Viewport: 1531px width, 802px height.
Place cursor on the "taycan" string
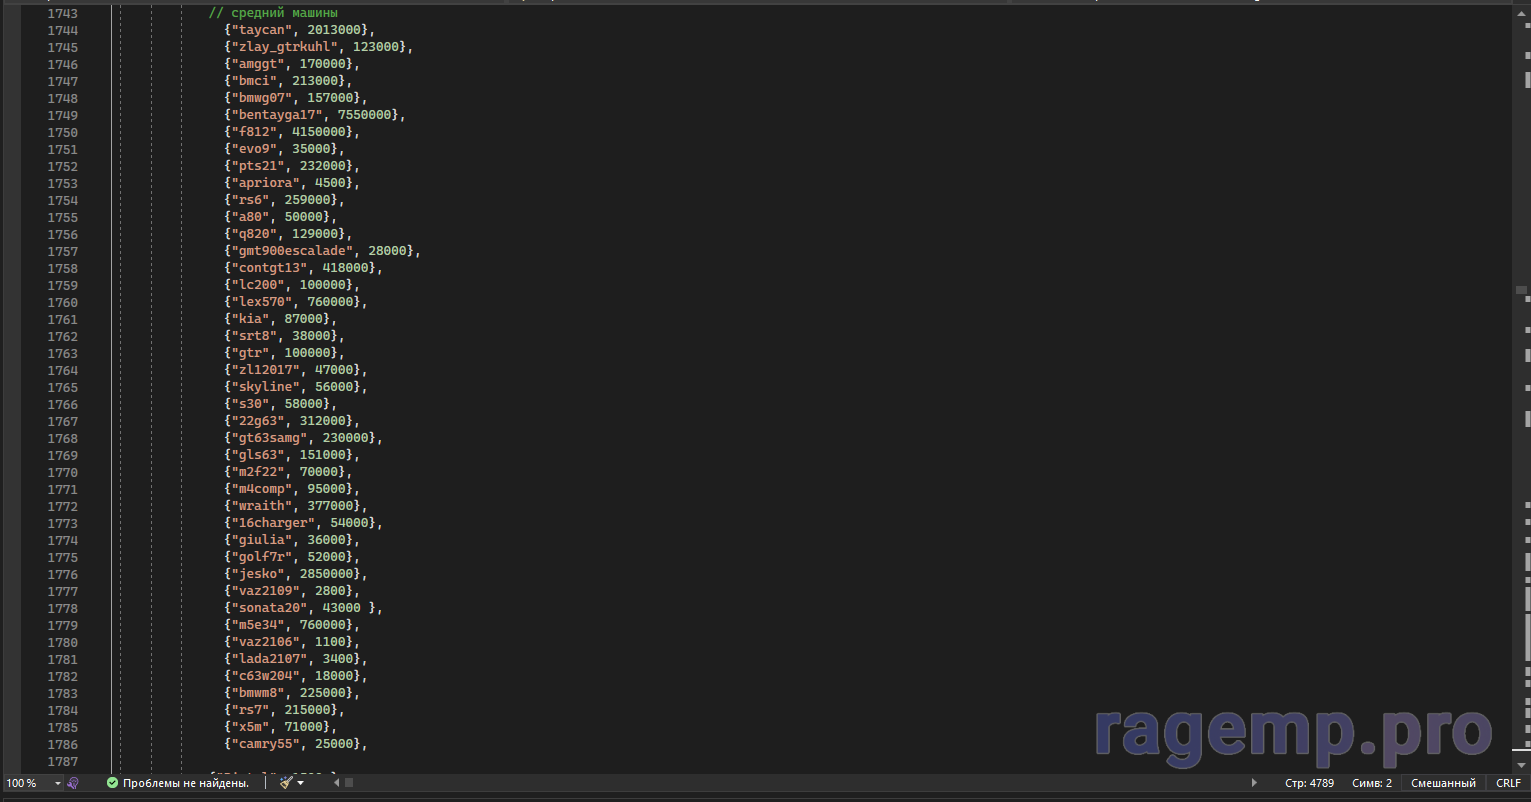(262, 30)
